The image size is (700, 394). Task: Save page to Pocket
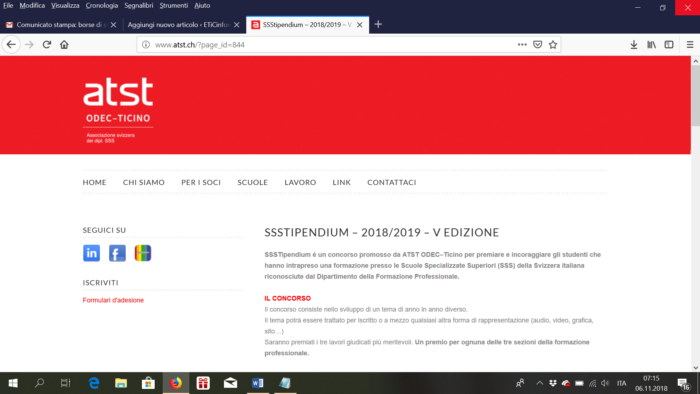click(x=538, y=45)
